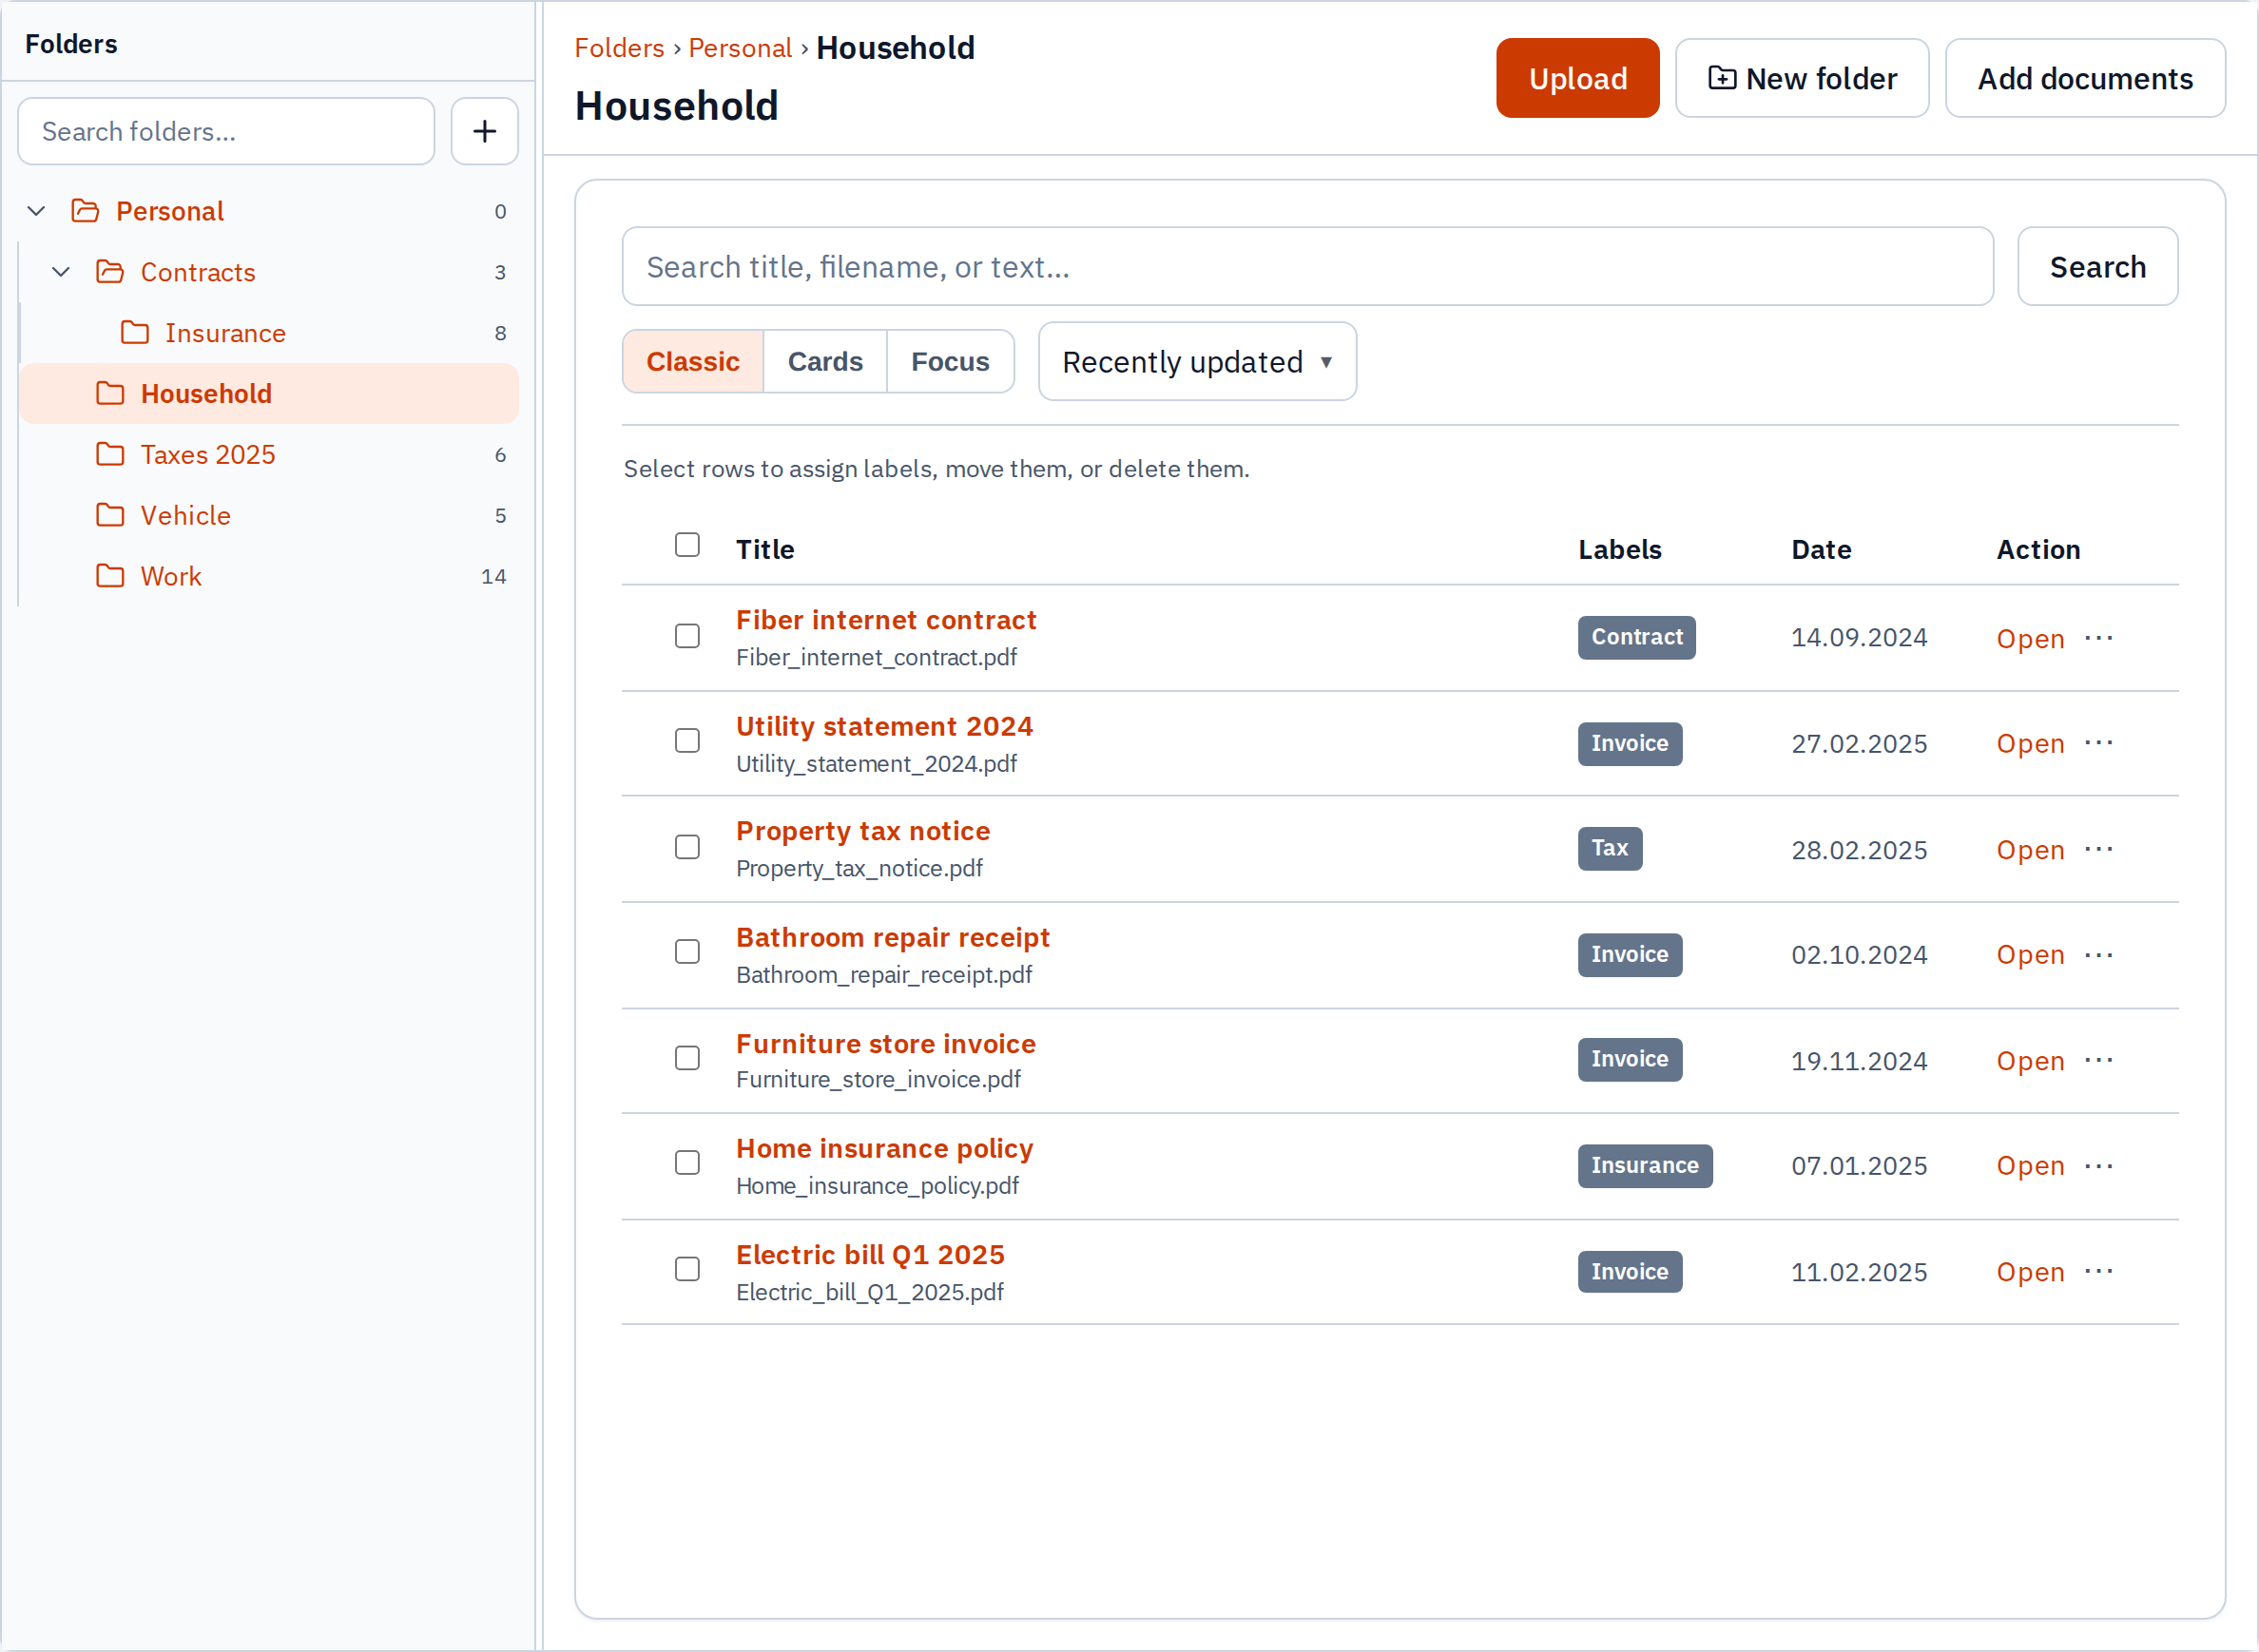Check the Utility statement 2024 row
The width and height of the screenshot is (2259, 1652).
coord(687,741)
